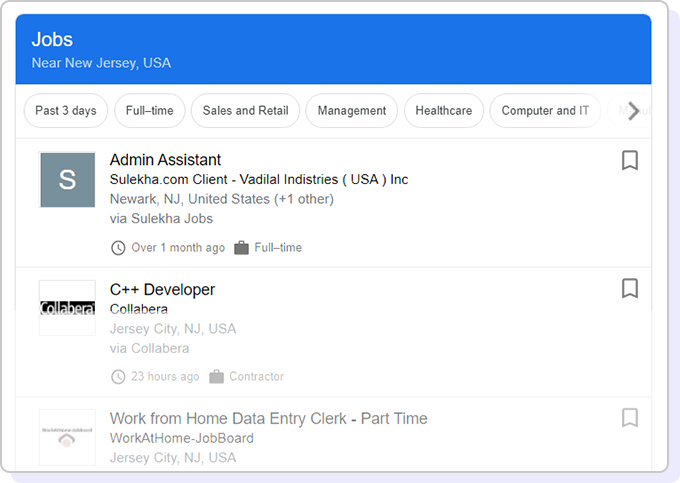Bookmark Work from Home Data Entry Clerk job
Screen dimensions: 680x483
(x=630, y=418)
